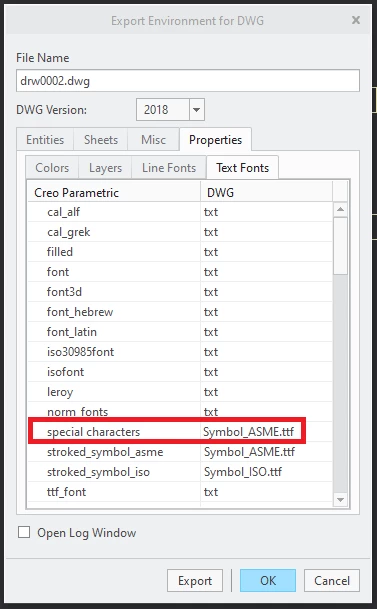This screenshot has height=609, width=377.
Task: Open the Line Fonts sub-tab
Action: tap(169, 167)
